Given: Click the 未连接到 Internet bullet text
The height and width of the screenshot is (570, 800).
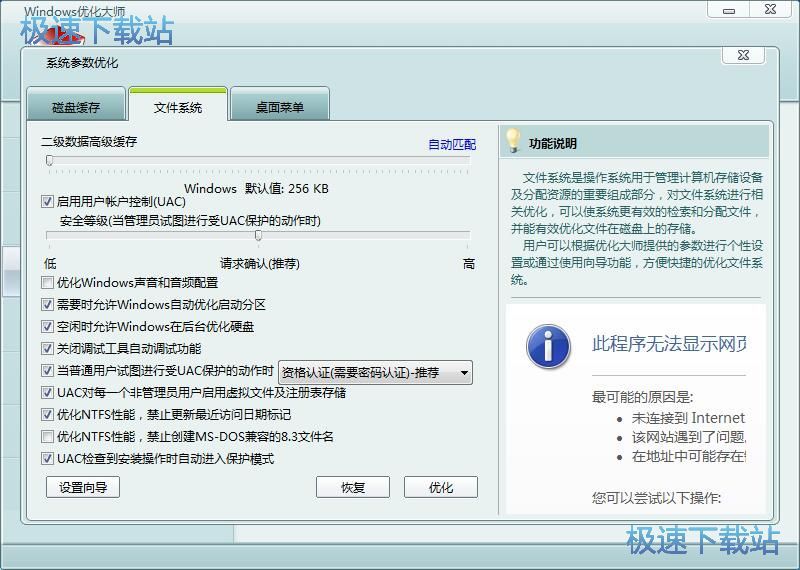Looking at the screenshot, I should [x=688, y=418].
